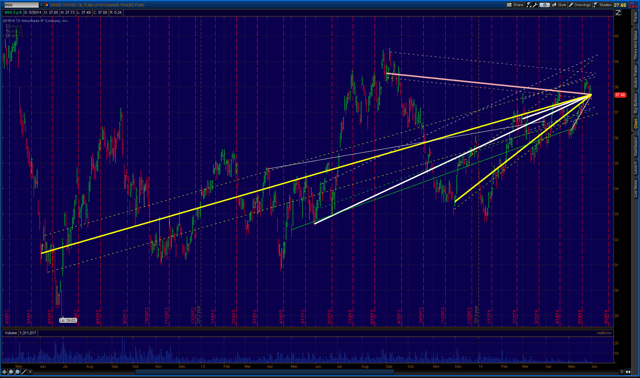Click the pan crosshair icon at bottom left
The image size is (640, 378).
(4, 372)
